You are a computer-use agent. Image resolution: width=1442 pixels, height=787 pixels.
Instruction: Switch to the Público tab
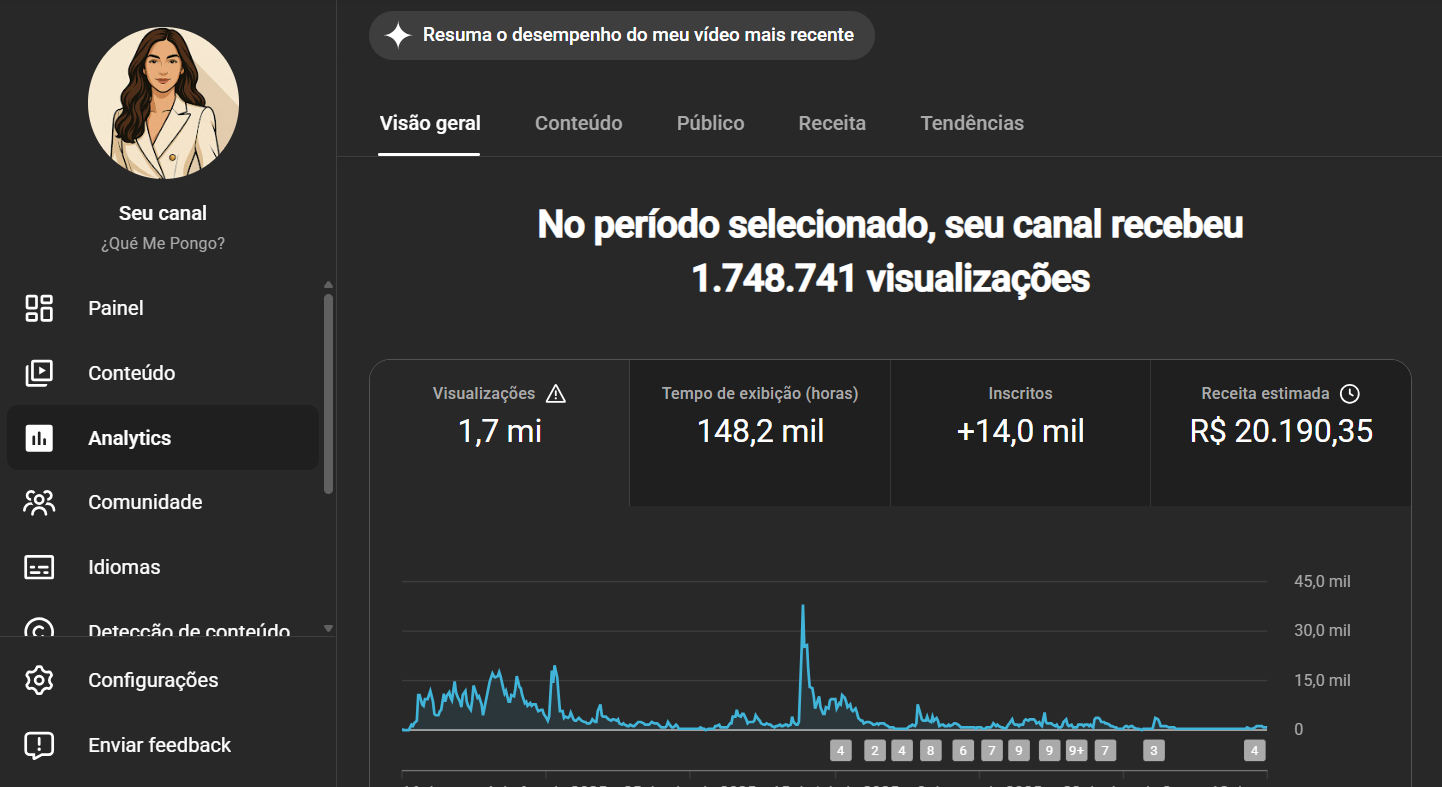(x=710, y=122)
